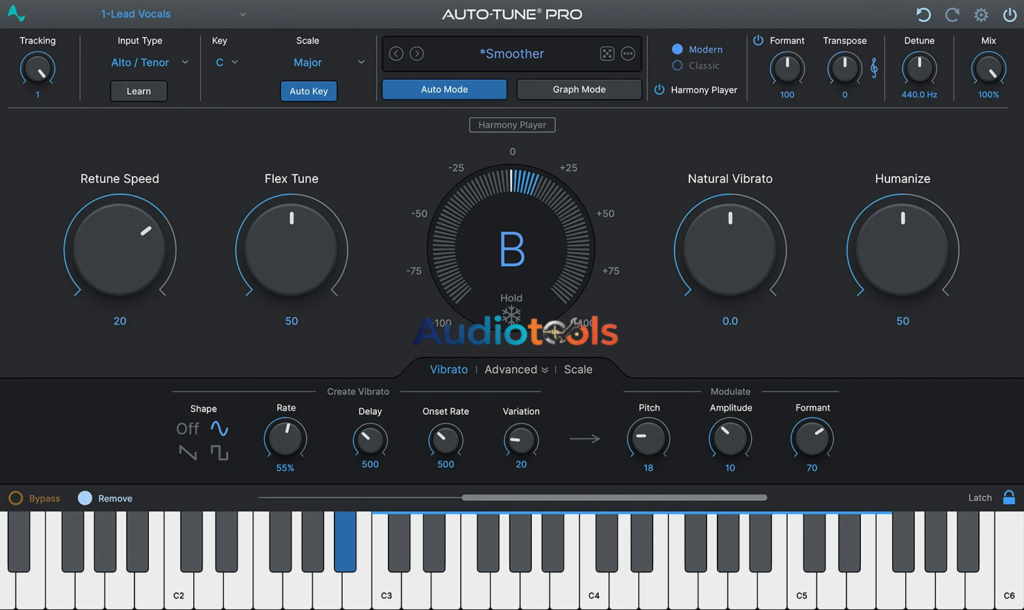Click the Learn button

tap(138, 90)
